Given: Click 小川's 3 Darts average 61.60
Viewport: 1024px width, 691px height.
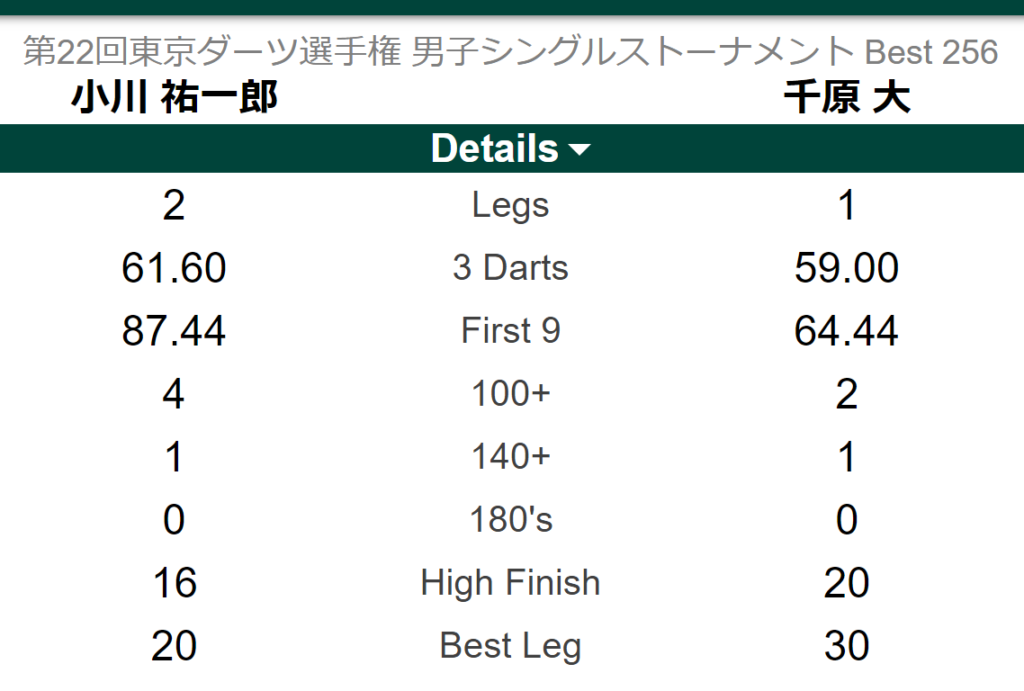Looking at the screenshot, I should tap(174, 268).
